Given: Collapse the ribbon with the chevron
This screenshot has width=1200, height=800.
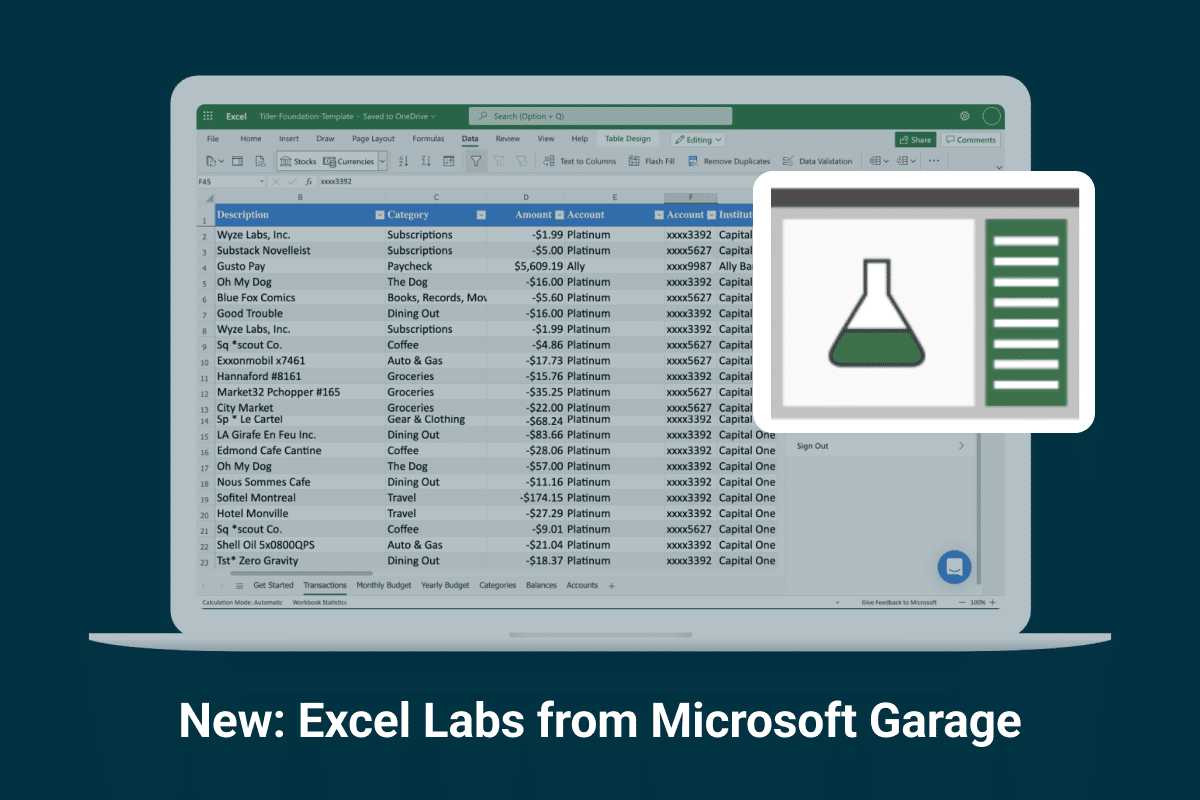Looking at the screenshot, I should click(997, 168).
